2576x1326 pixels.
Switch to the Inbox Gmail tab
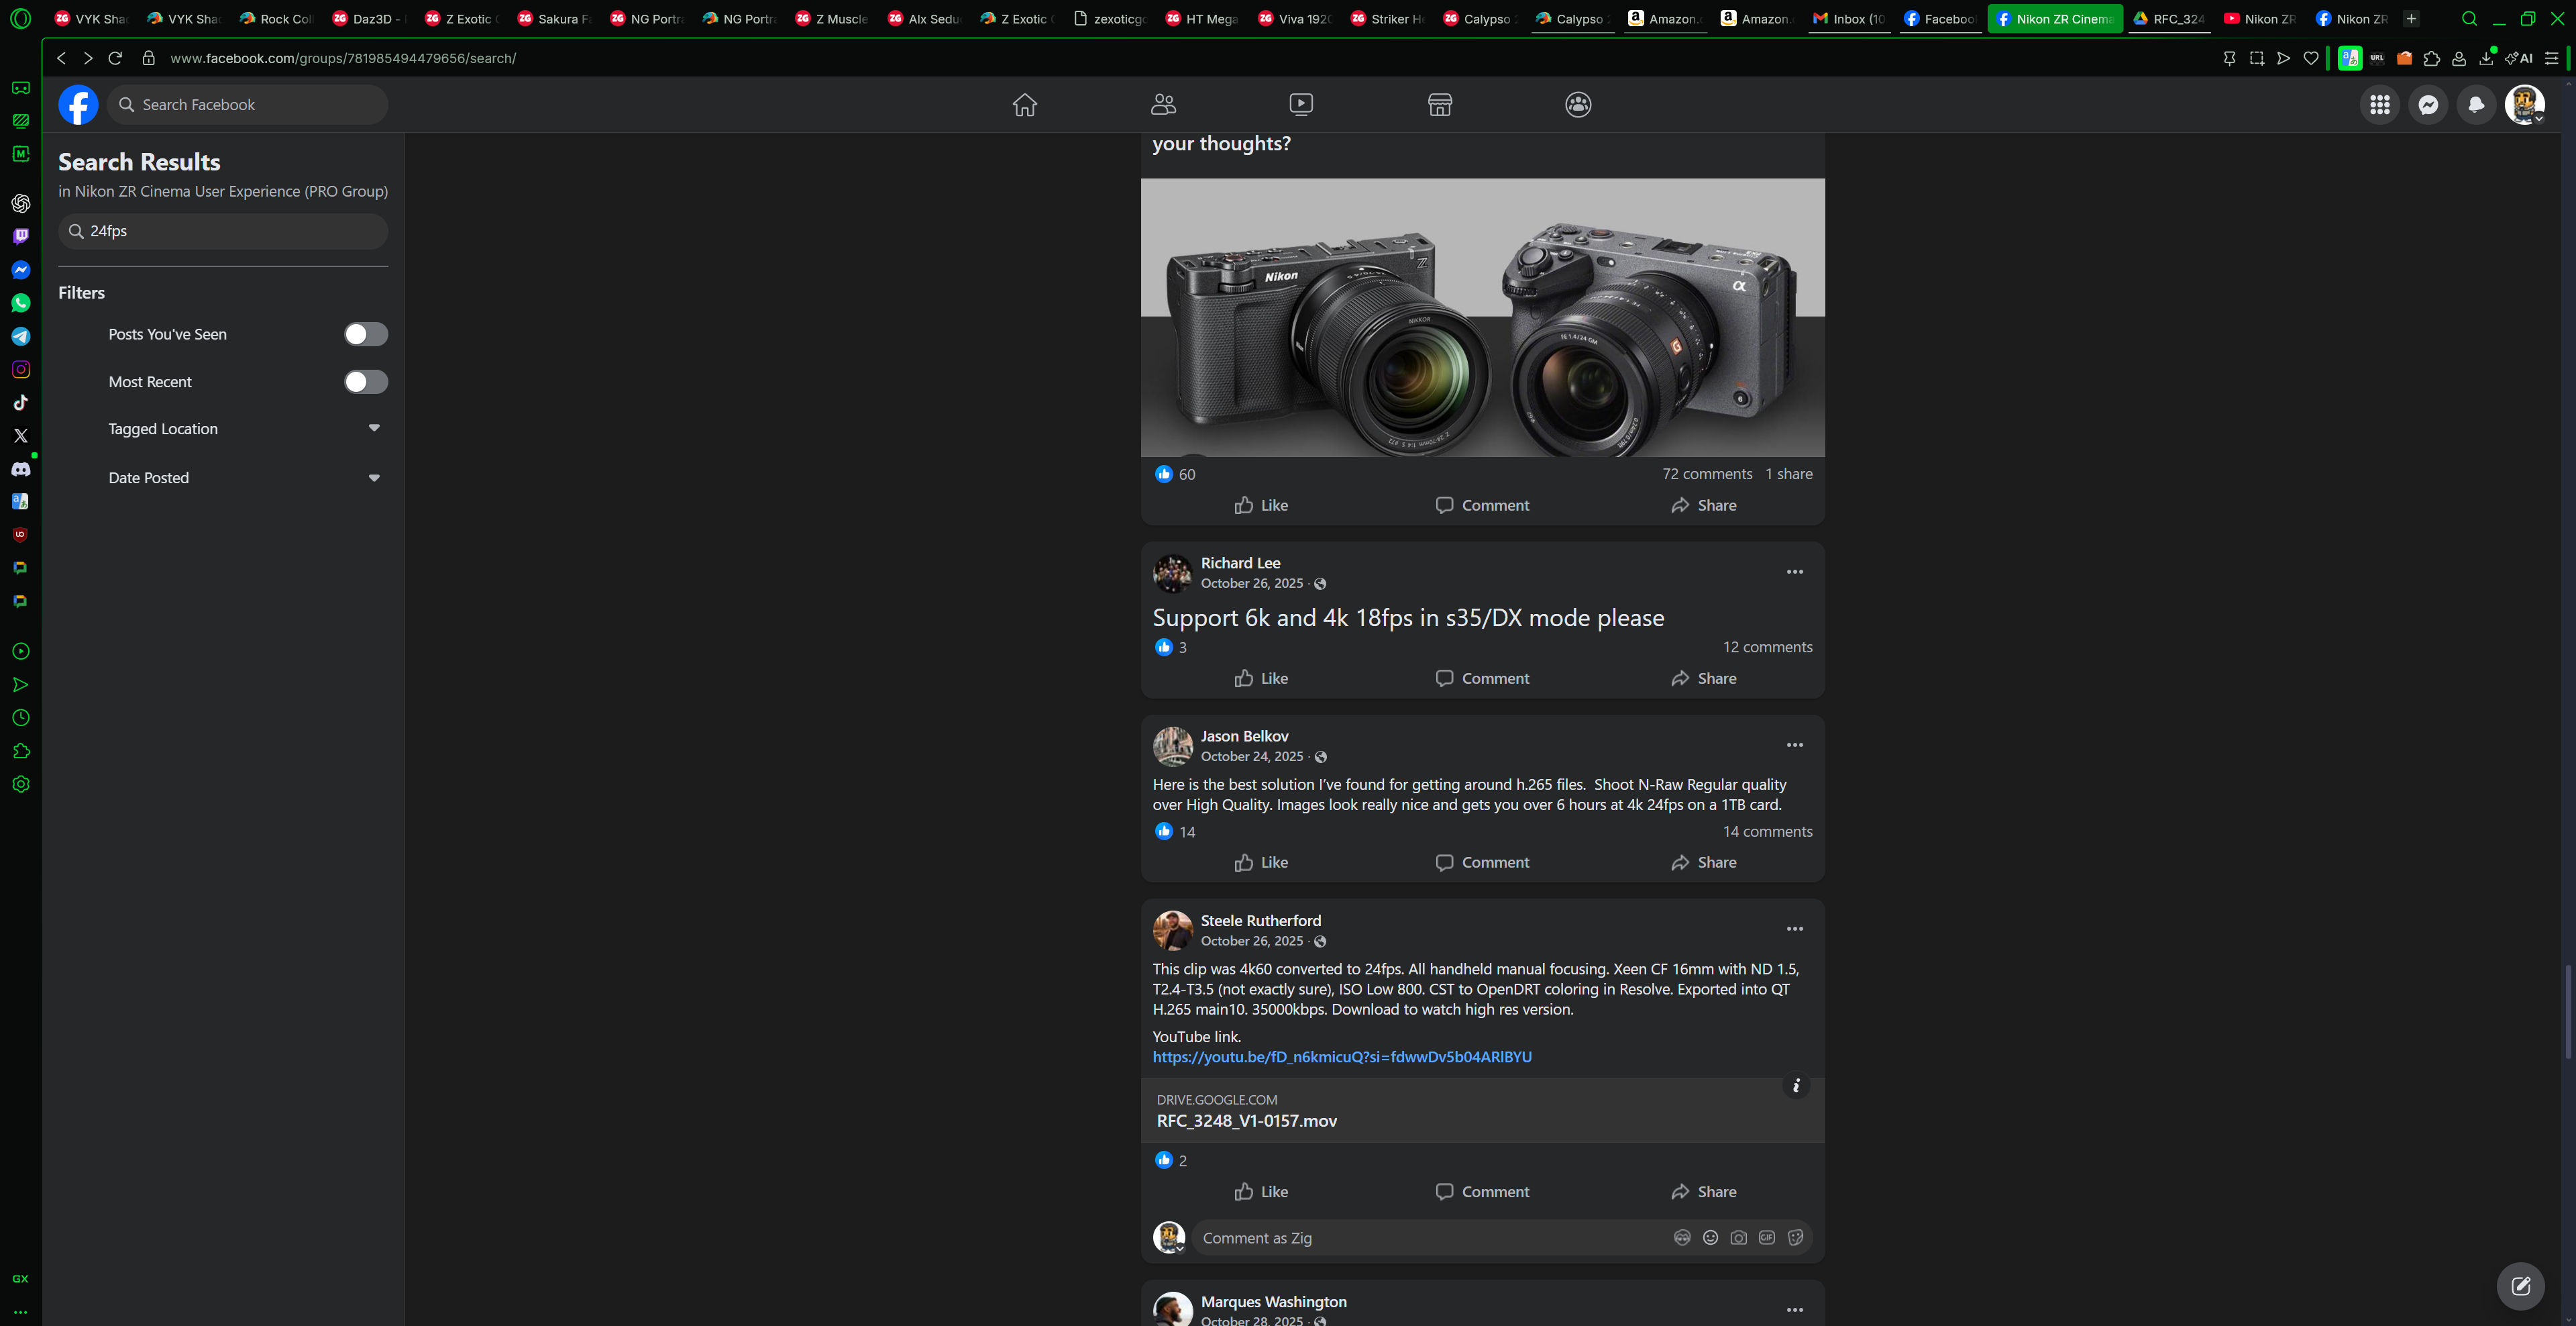coord(1850,18)
